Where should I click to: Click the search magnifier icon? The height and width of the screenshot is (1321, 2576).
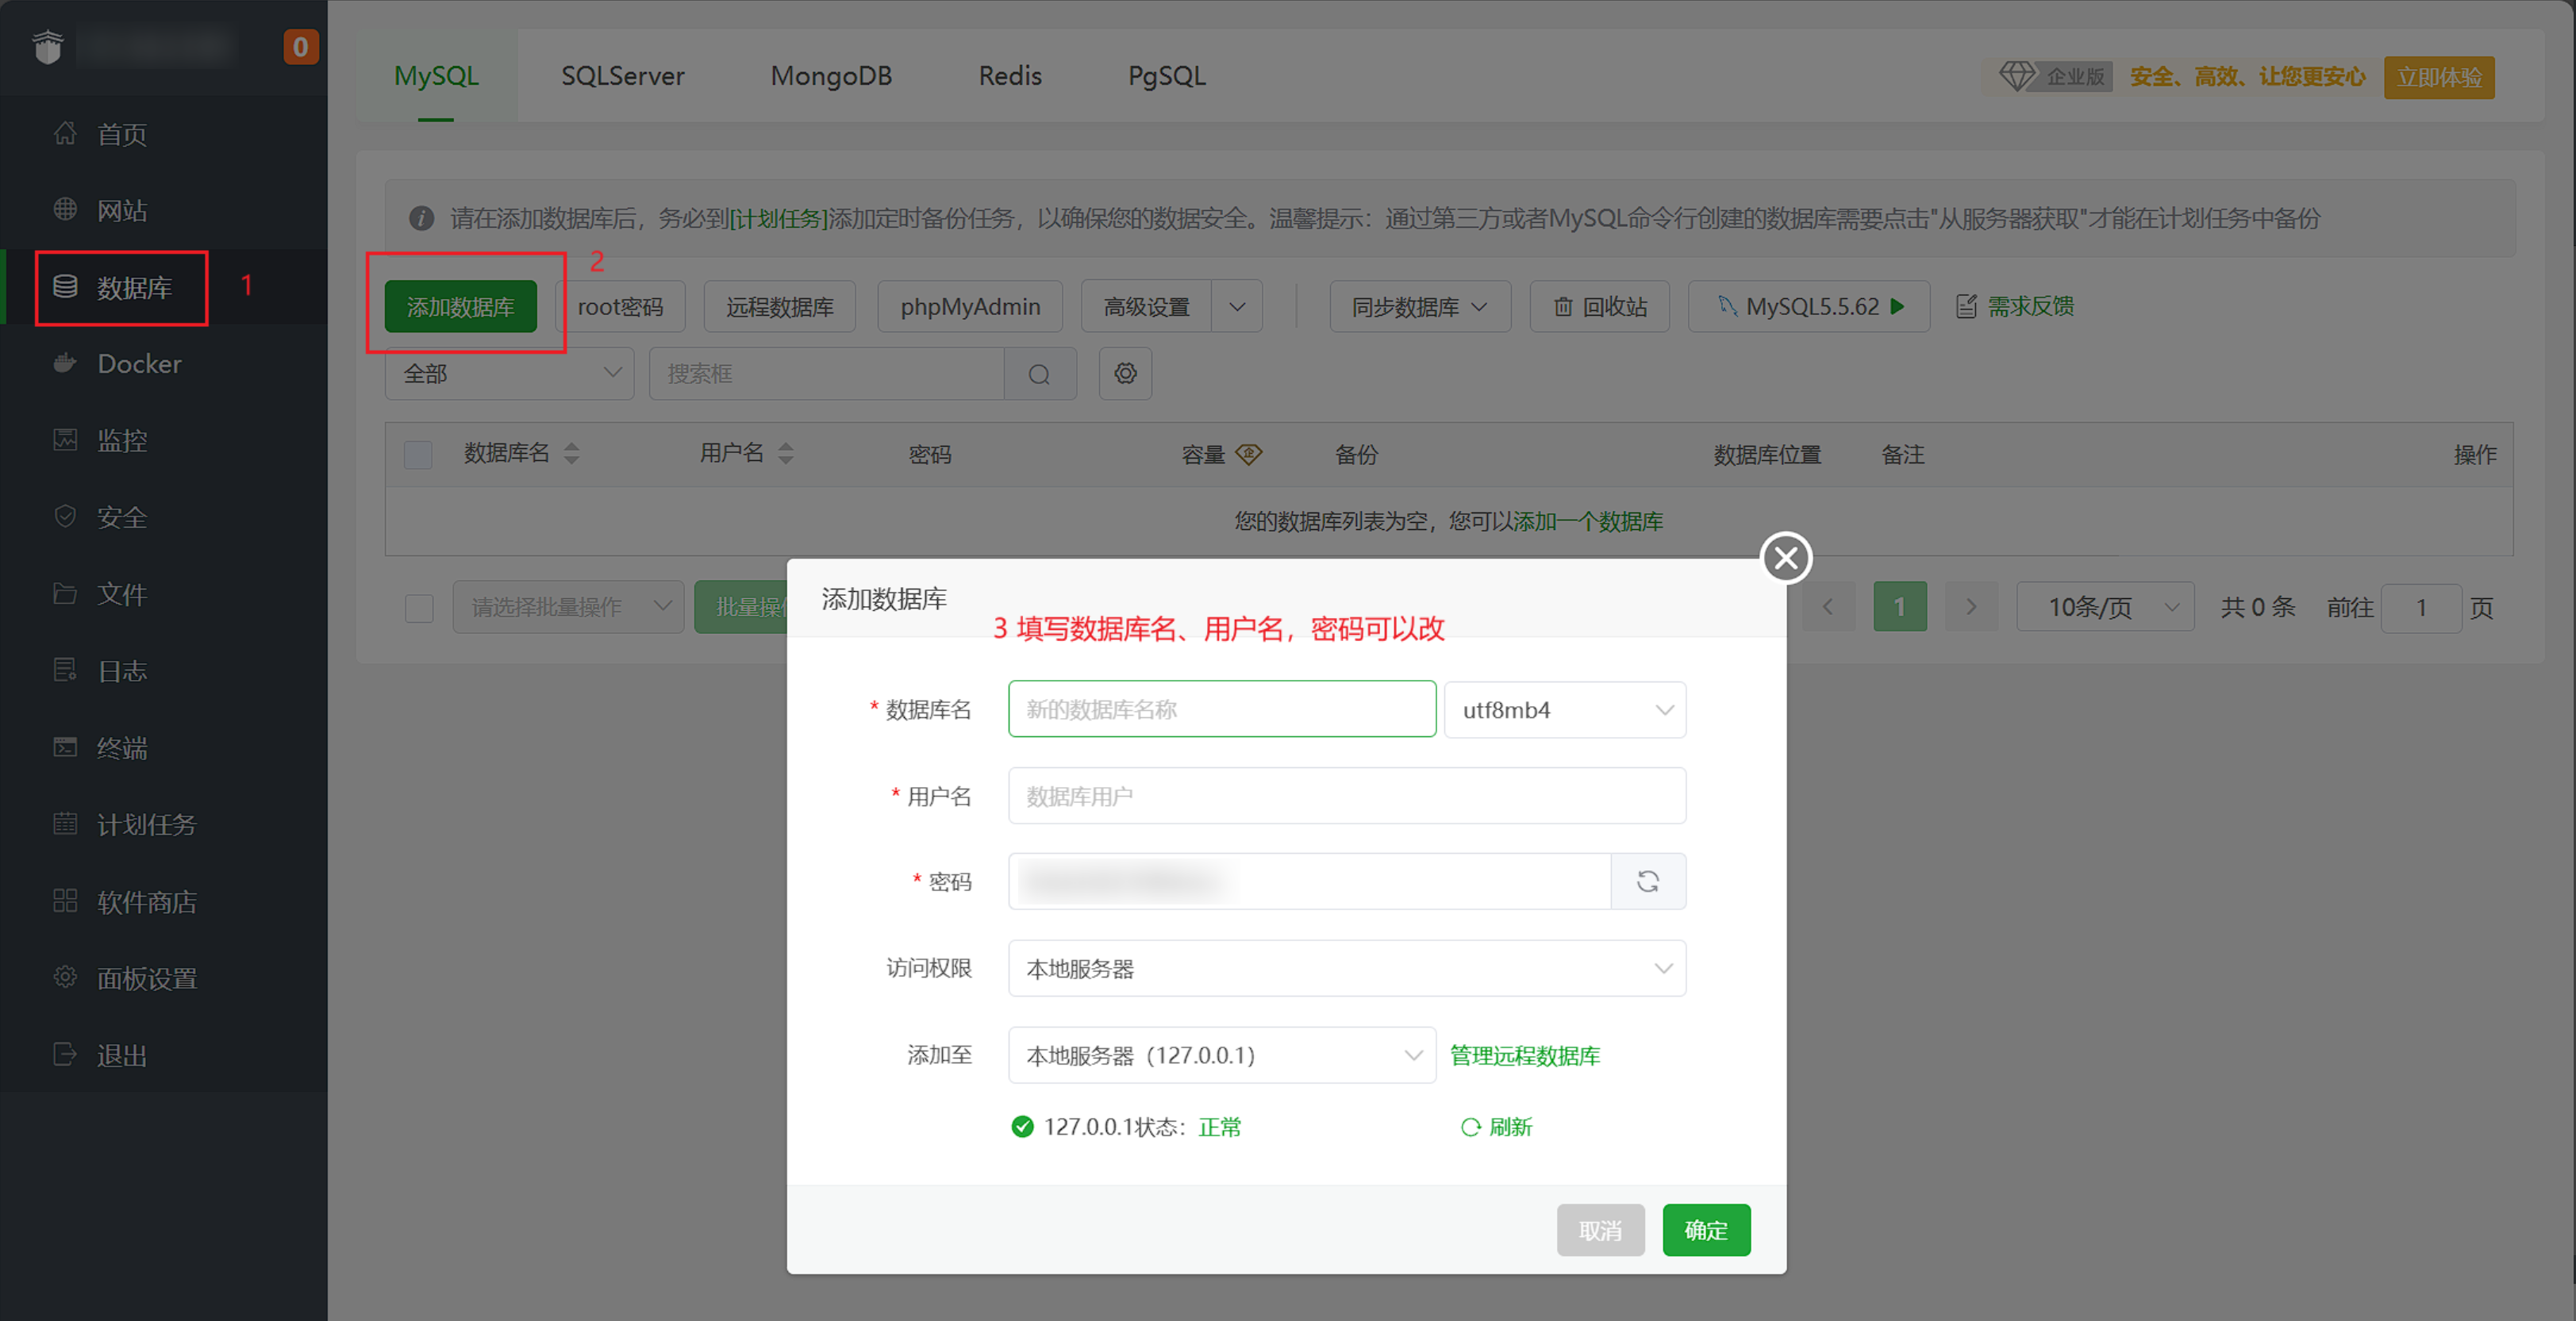point(1039,374)
